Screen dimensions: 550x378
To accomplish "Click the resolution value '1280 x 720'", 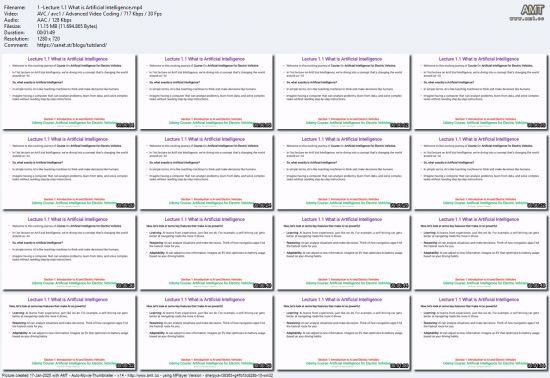I will click(48, 39).
